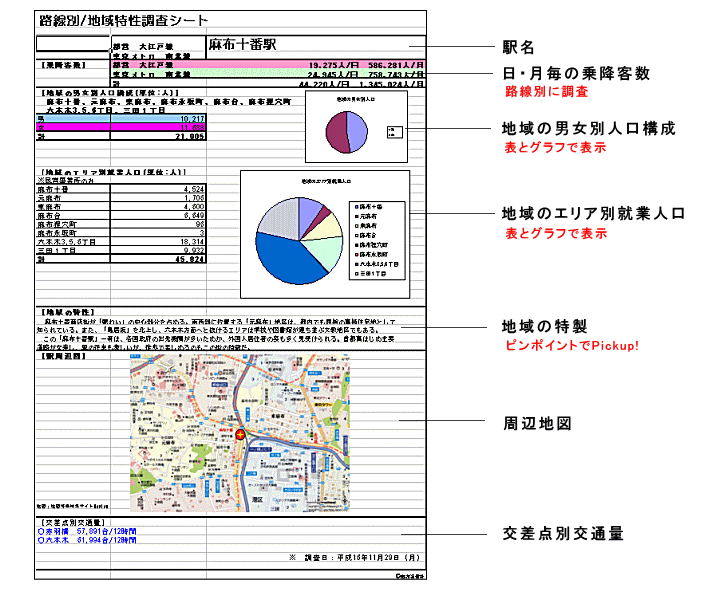Click the 地域のエリア別就業人口 annotation label
720x590 pixels.
pos(593,214)
